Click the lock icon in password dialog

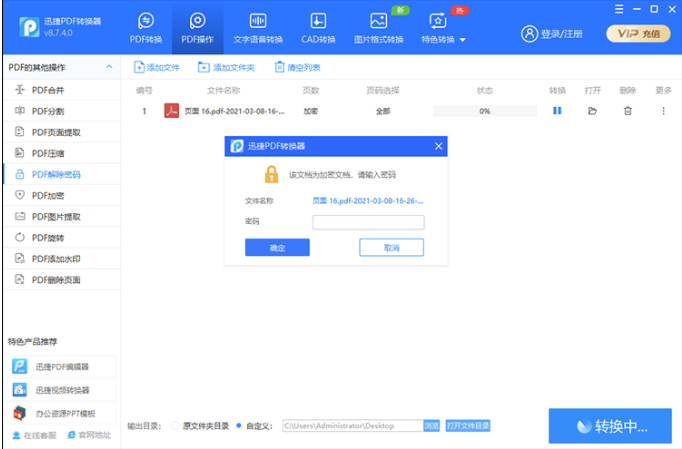[271, 174]
